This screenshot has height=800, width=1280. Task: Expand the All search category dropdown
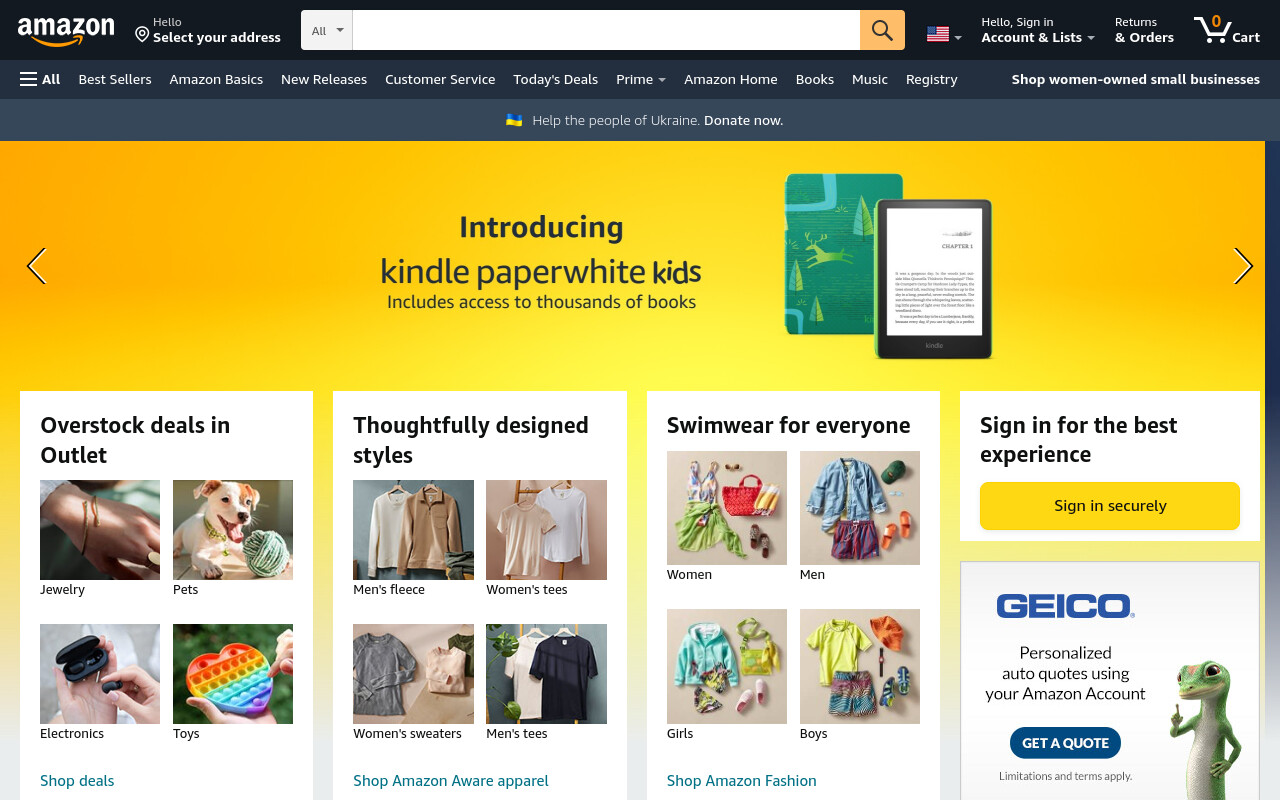tap(327, 30)
